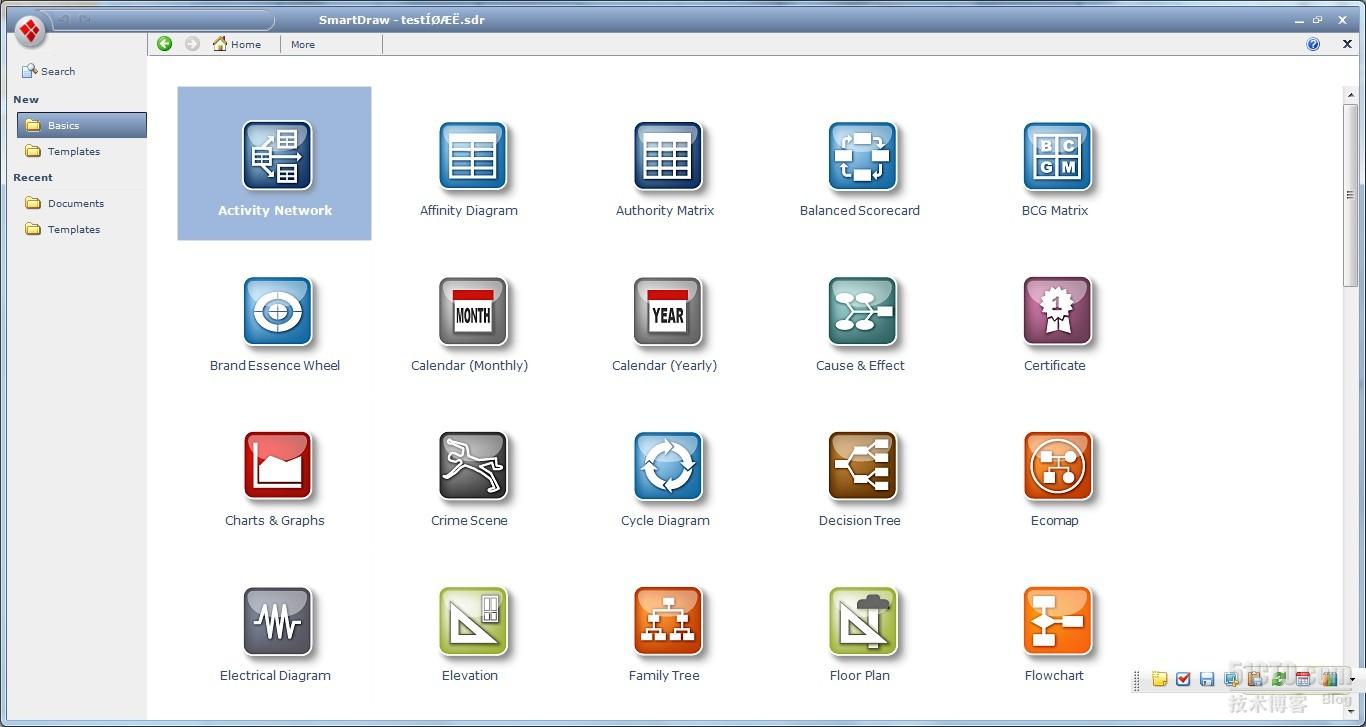Select the Authority Matrix icon
Viewport: 1366px width, 727px height.
(667, 156)
